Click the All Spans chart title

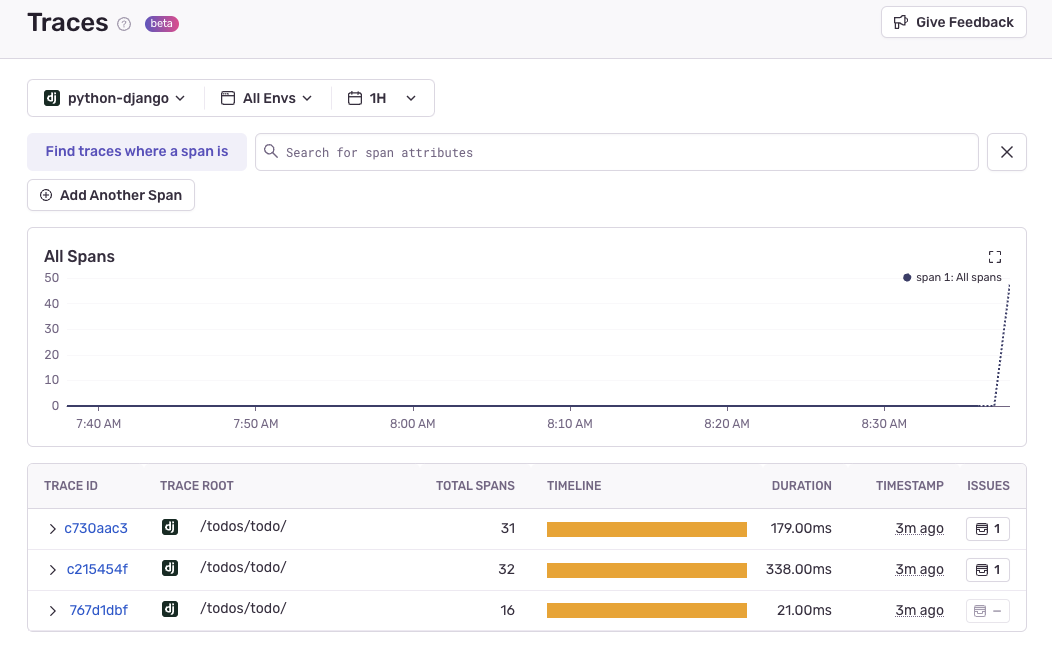click(x=79, y=256)
